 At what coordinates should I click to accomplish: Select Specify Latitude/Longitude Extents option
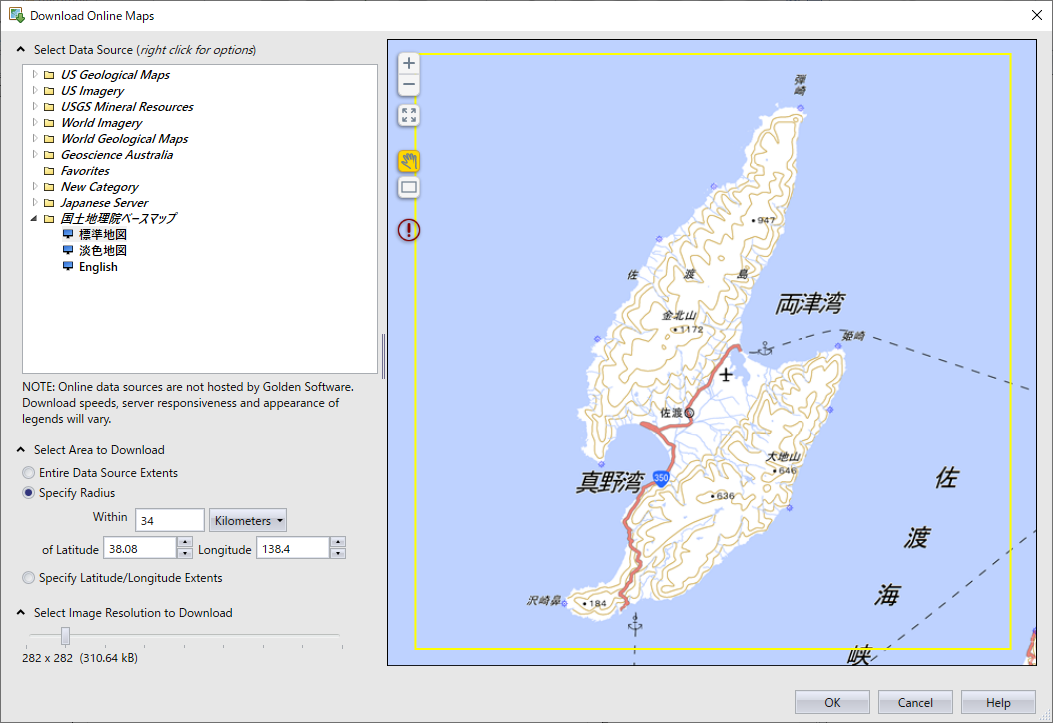[28, 577]
